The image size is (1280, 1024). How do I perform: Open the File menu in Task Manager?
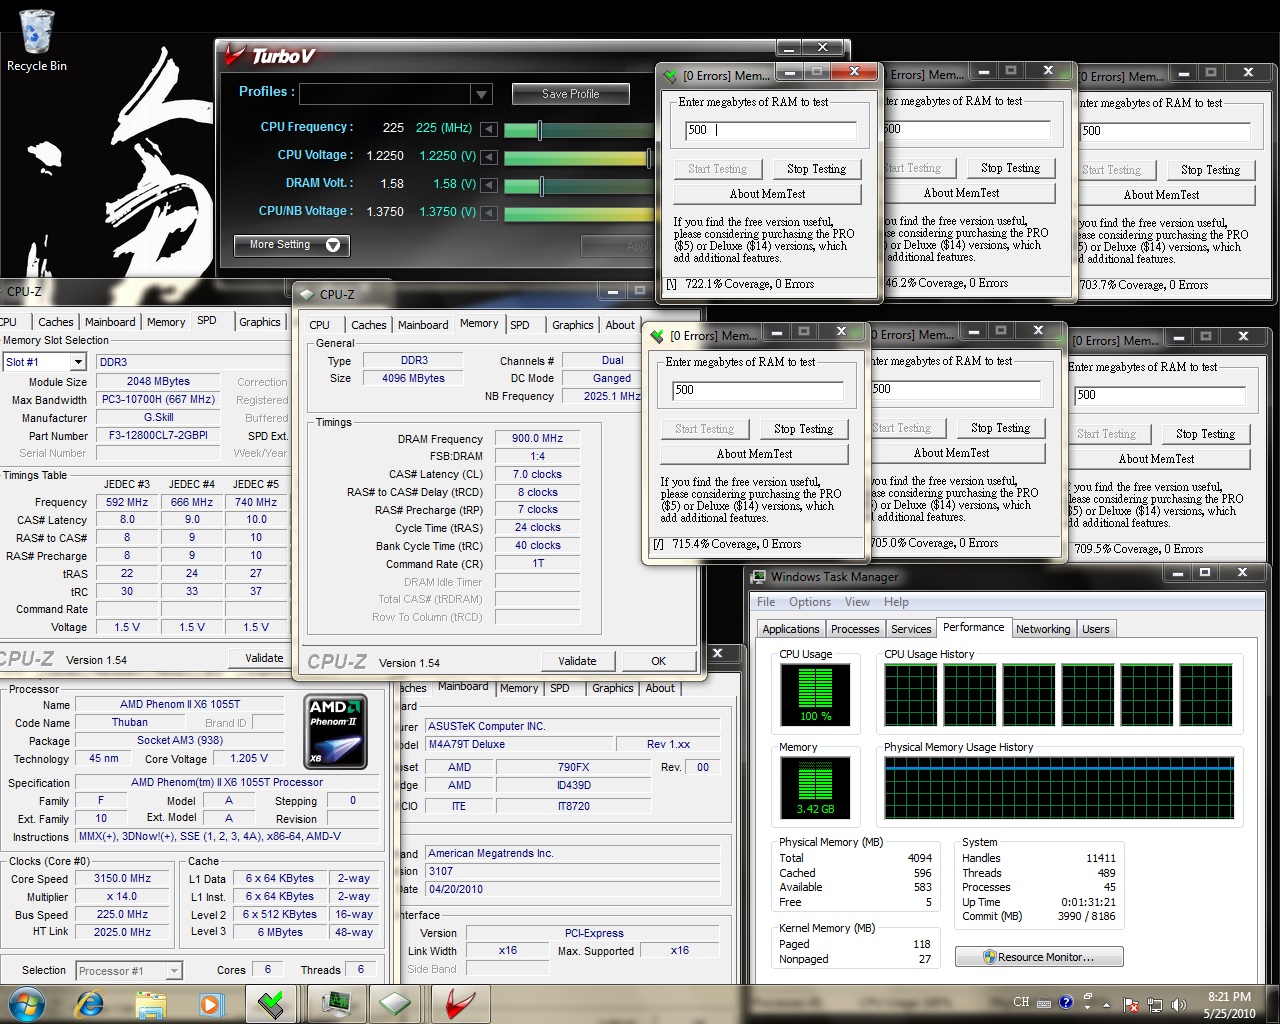[x=766, y=602]
